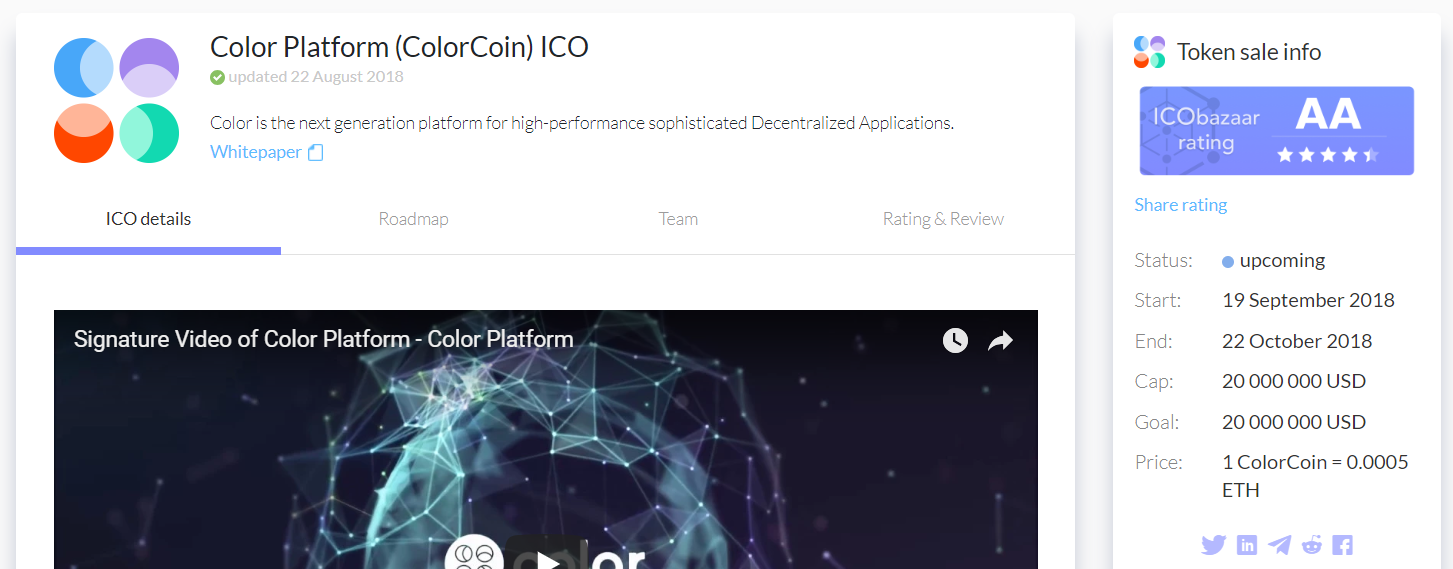This screenshot has width=1453, height=569.
Task: Click the document icon beside Whitepaper
Action: pyautogui.click(x=315, y=153)
